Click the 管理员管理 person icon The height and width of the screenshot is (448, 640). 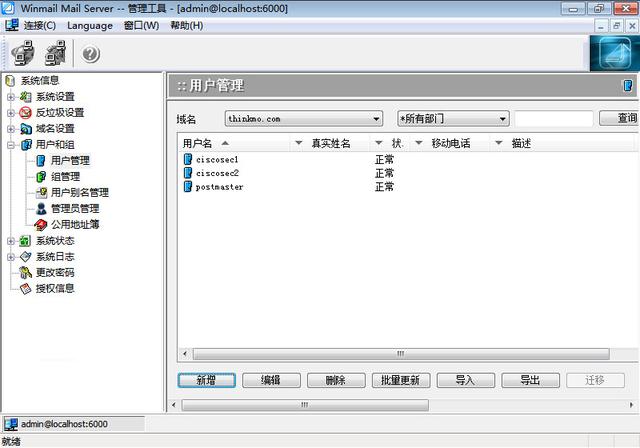click(x=41, y=209)
